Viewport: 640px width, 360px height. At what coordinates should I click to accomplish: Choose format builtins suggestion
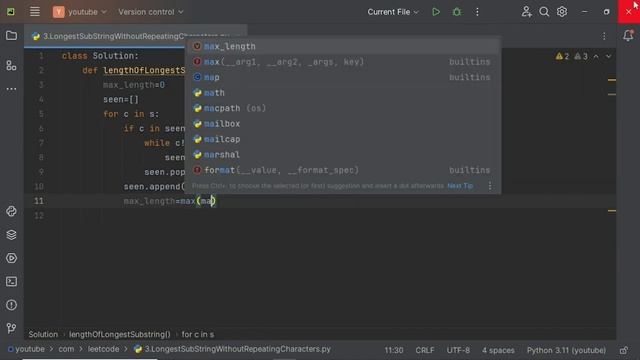tap(342, 170)
